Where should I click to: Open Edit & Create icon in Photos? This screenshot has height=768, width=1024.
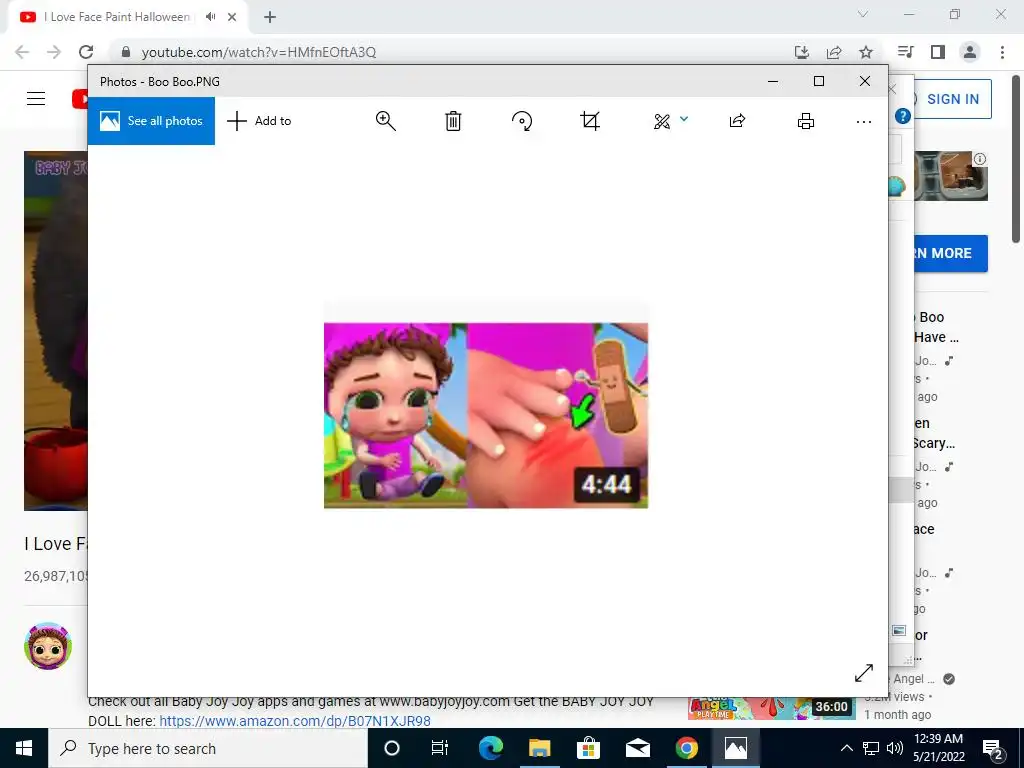(x=662, y=121)
